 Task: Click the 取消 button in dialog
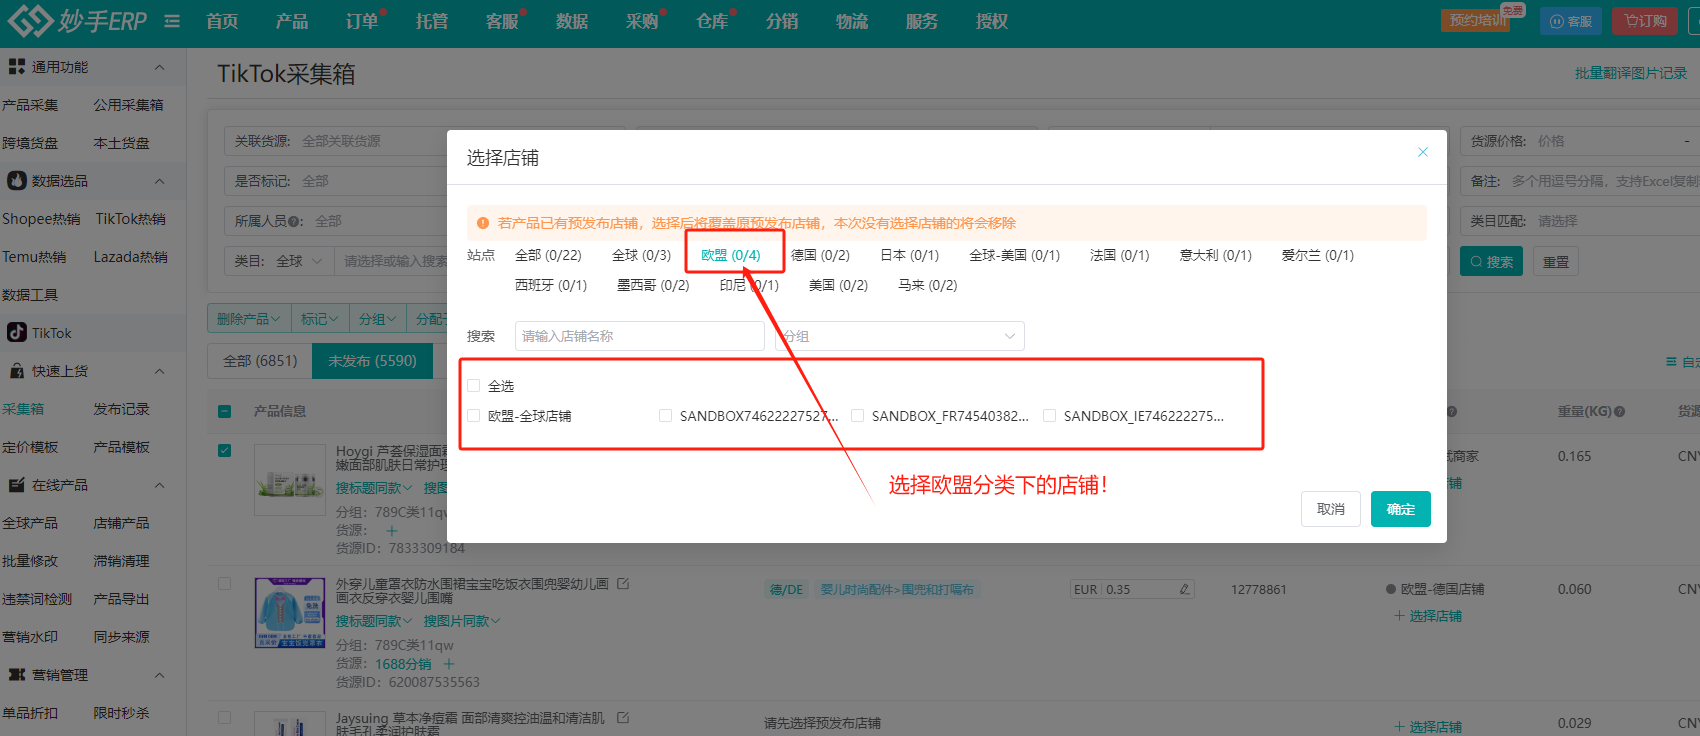[1331, 509]
